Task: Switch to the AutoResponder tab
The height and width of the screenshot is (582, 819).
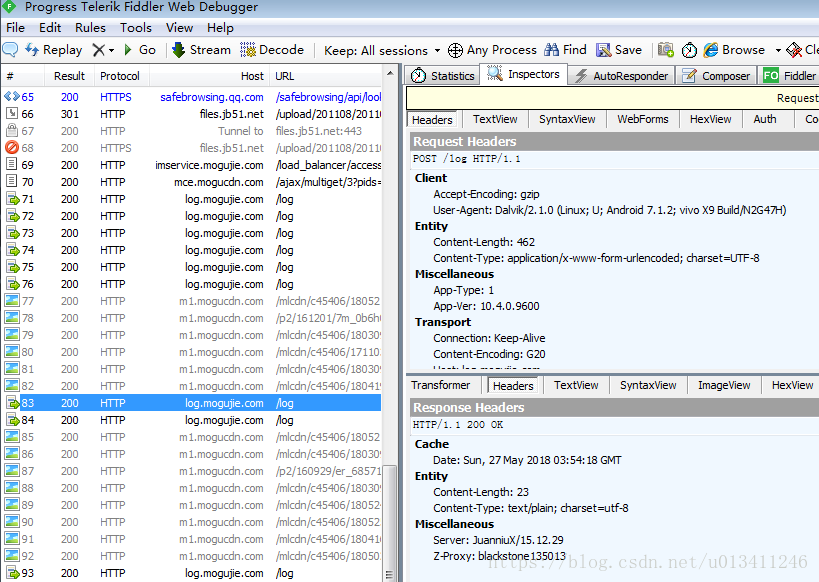Action: [621, 76]
